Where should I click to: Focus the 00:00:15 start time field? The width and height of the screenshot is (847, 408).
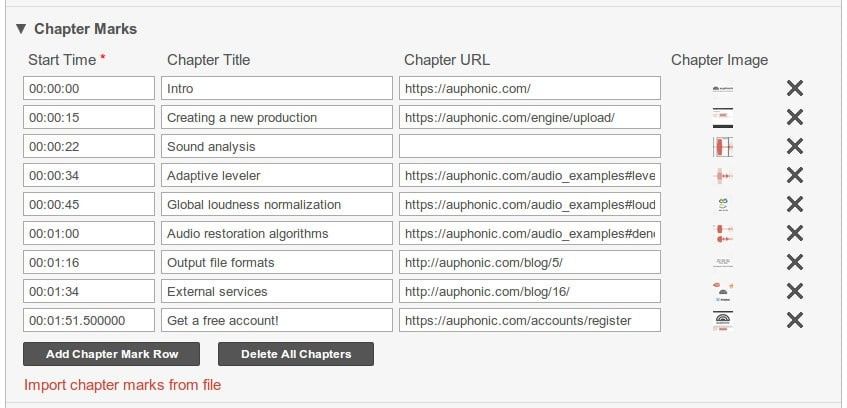coord(88,117)
